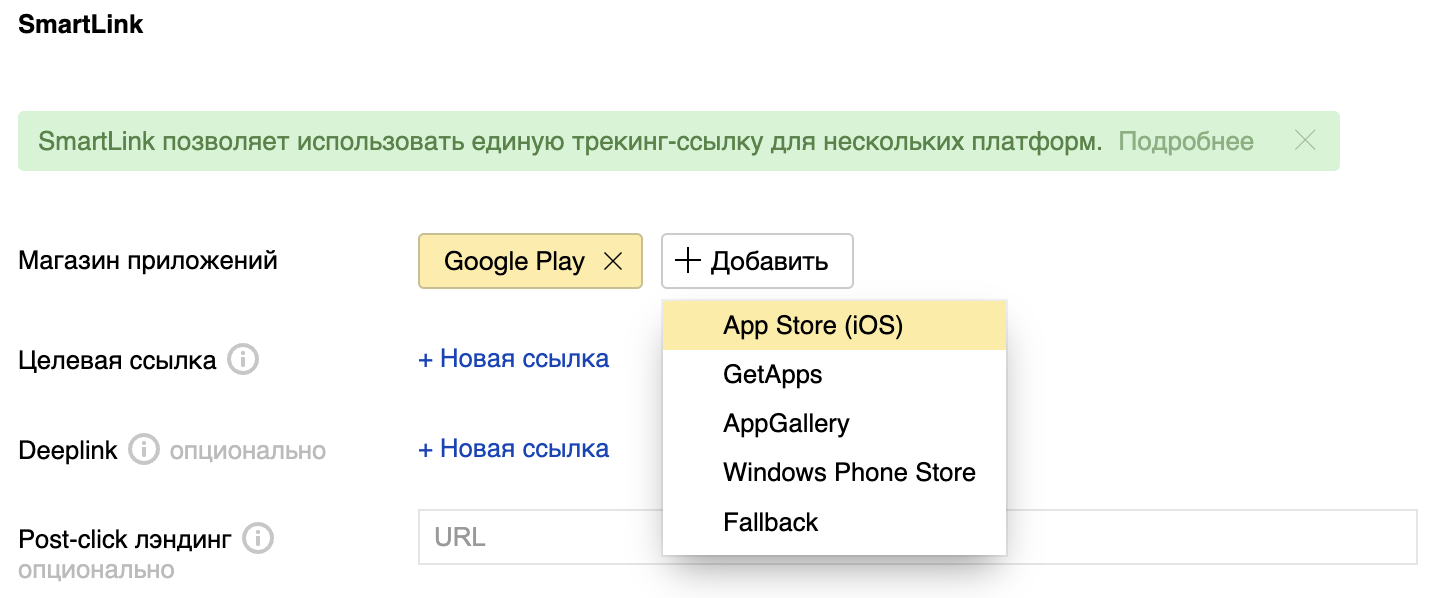Select Windows Phone Store option

pyautogui.click(x=849, y=473)
